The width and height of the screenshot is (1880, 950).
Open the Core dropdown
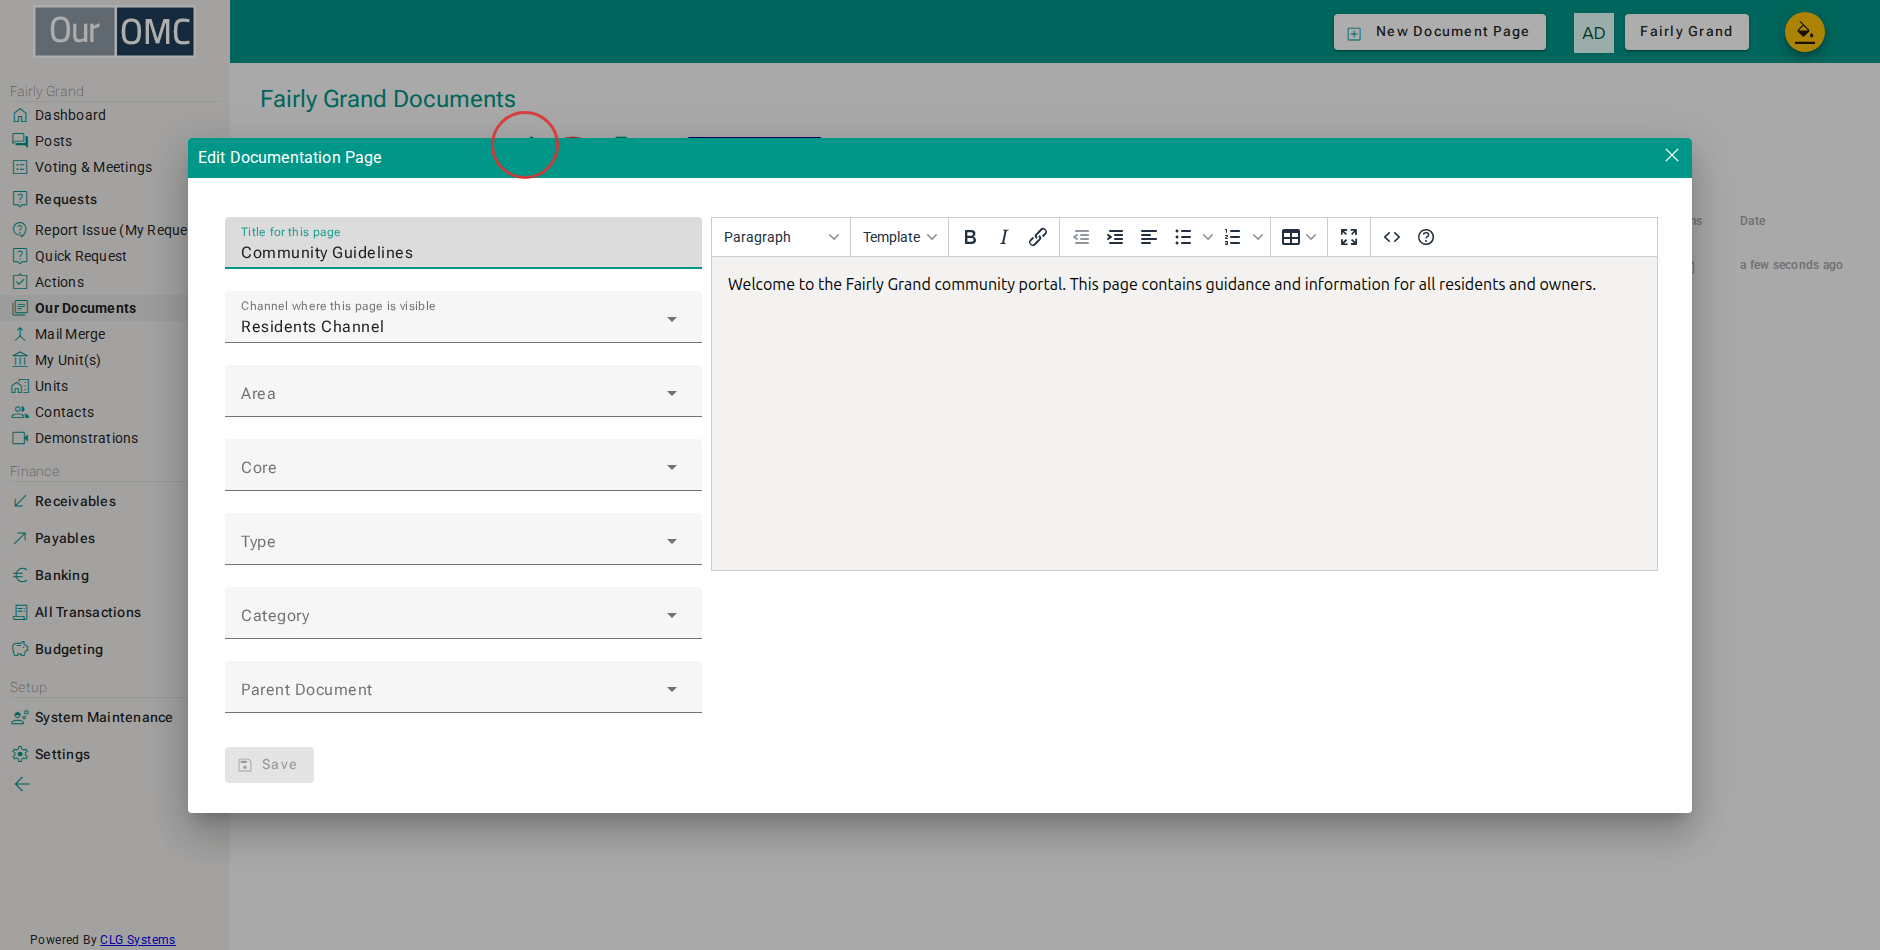pos(463,465)
